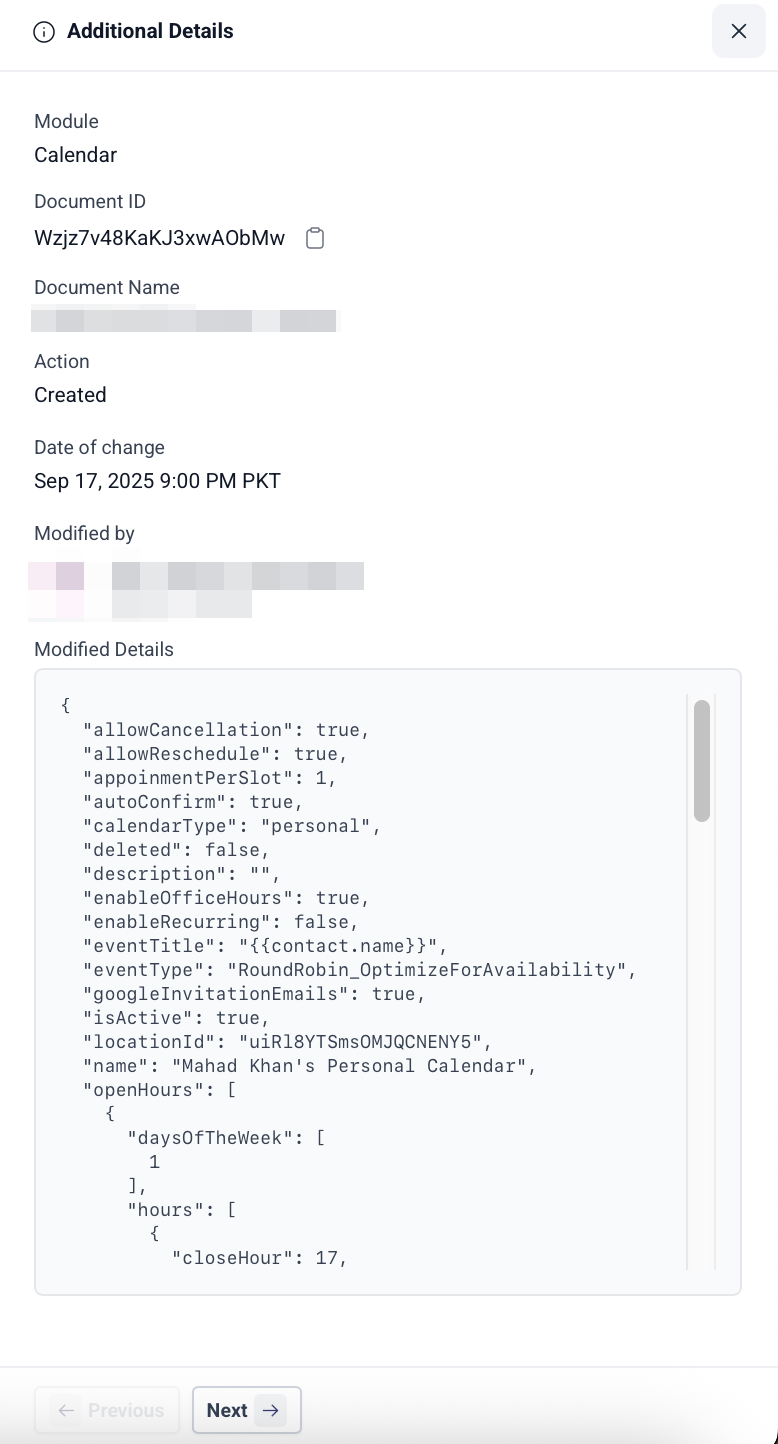
Task: Click the "Modified Details" section label
Action: pyautogui.click(x=104, y=650)
